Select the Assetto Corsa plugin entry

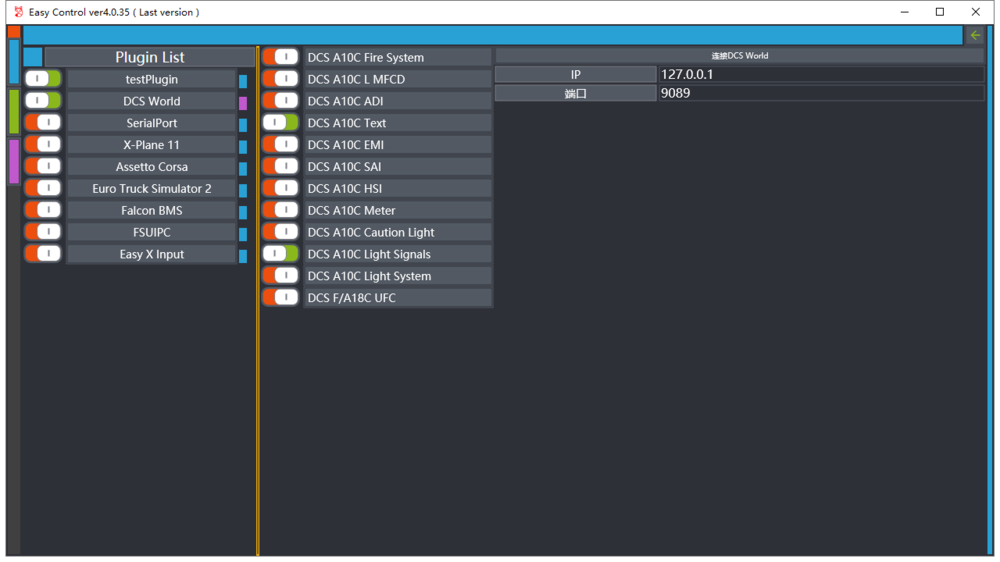(x=152, y=166)
